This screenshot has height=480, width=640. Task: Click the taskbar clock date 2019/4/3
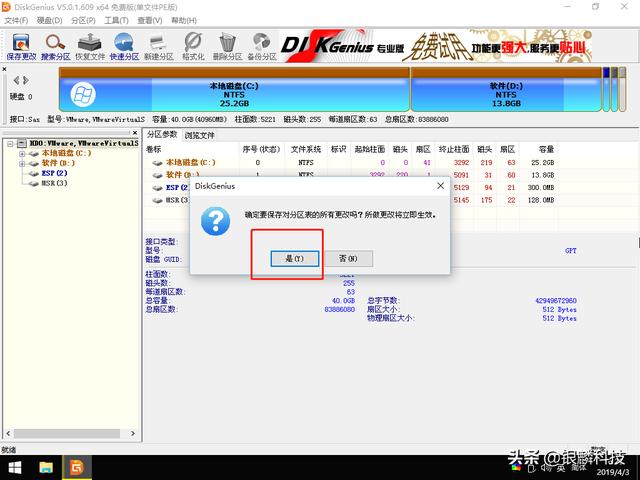(x=613, y=472)
